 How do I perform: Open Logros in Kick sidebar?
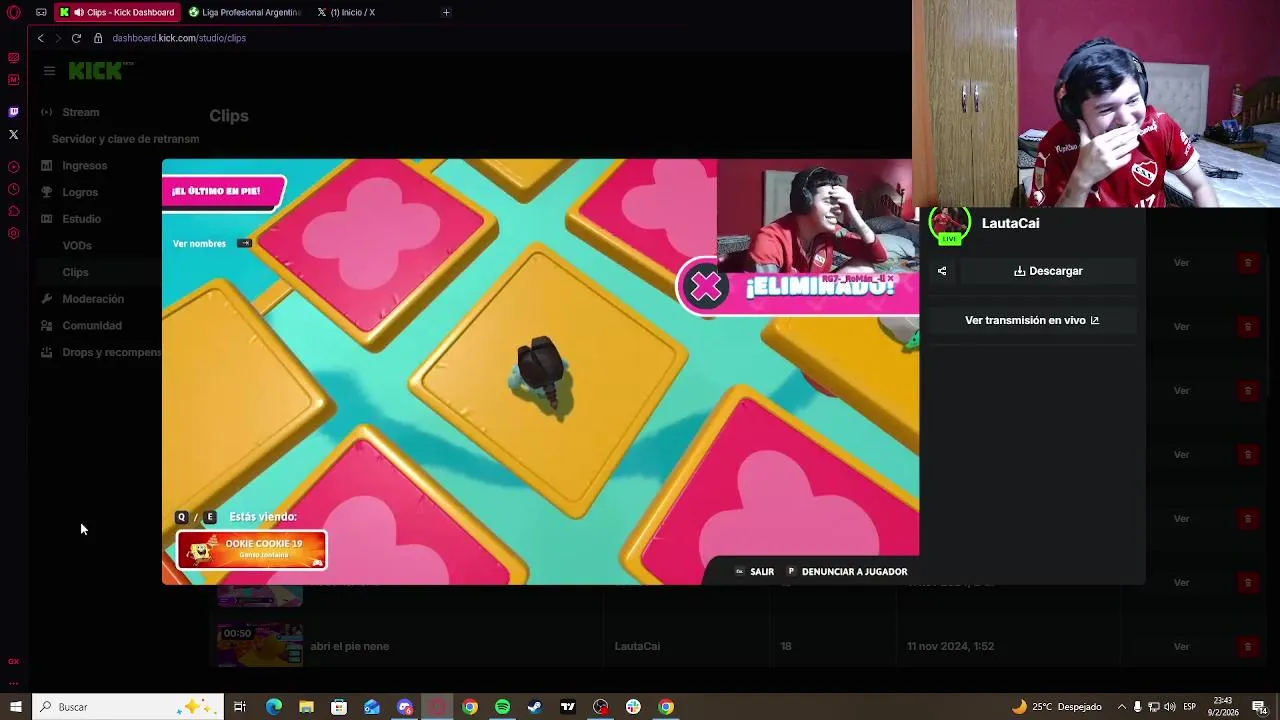tap(80, 192)
